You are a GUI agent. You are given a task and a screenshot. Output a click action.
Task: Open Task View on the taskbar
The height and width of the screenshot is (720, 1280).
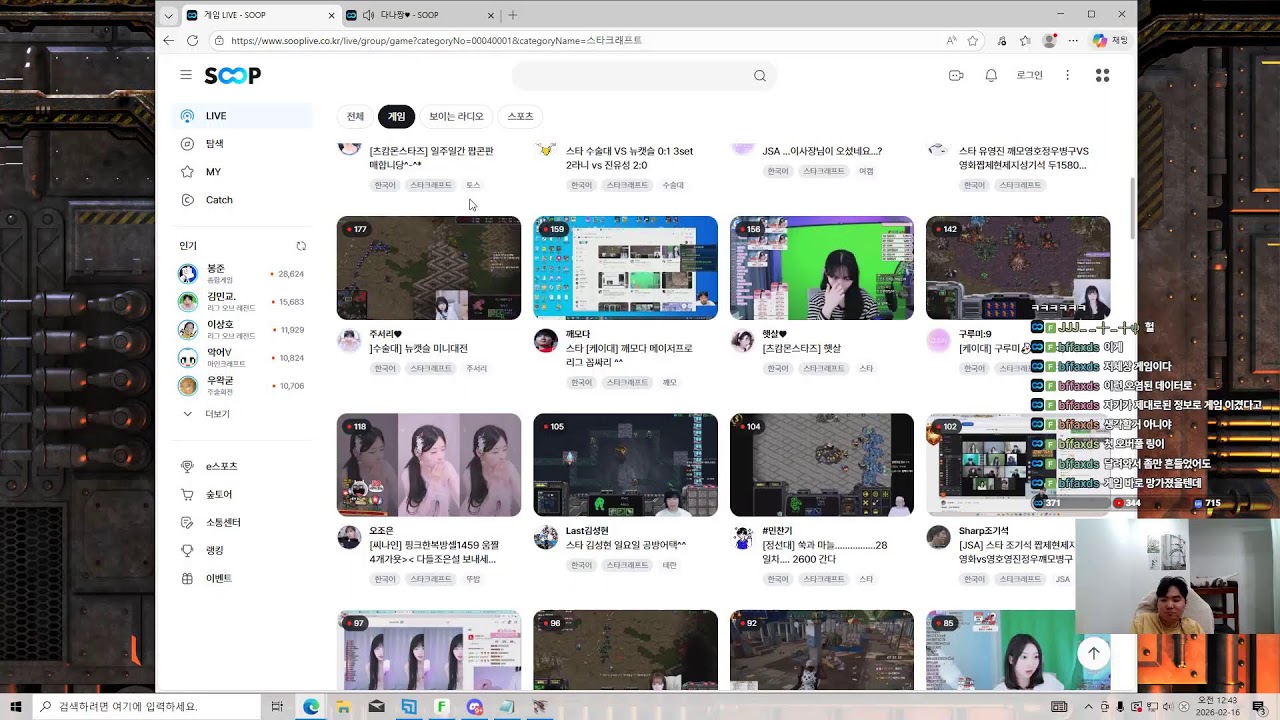click(x=277, y=707)
